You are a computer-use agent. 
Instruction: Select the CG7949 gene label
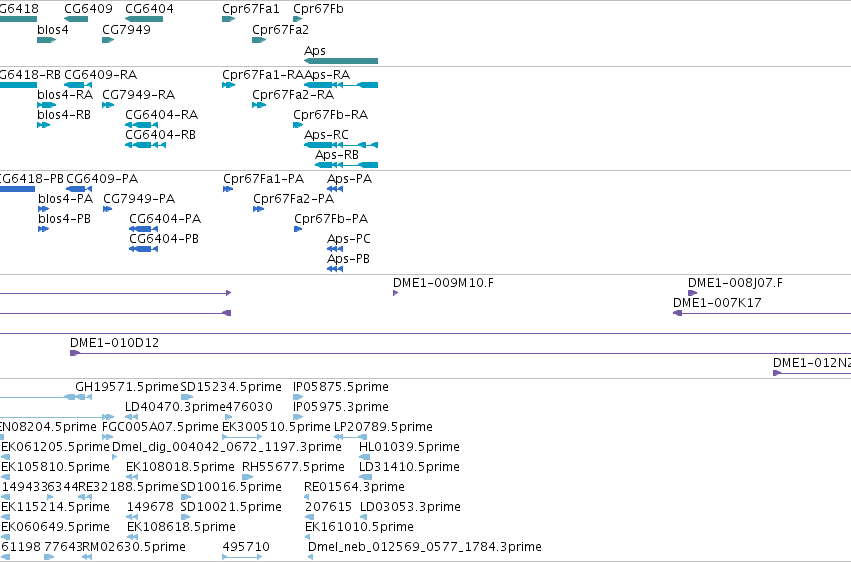click(126, 29)
